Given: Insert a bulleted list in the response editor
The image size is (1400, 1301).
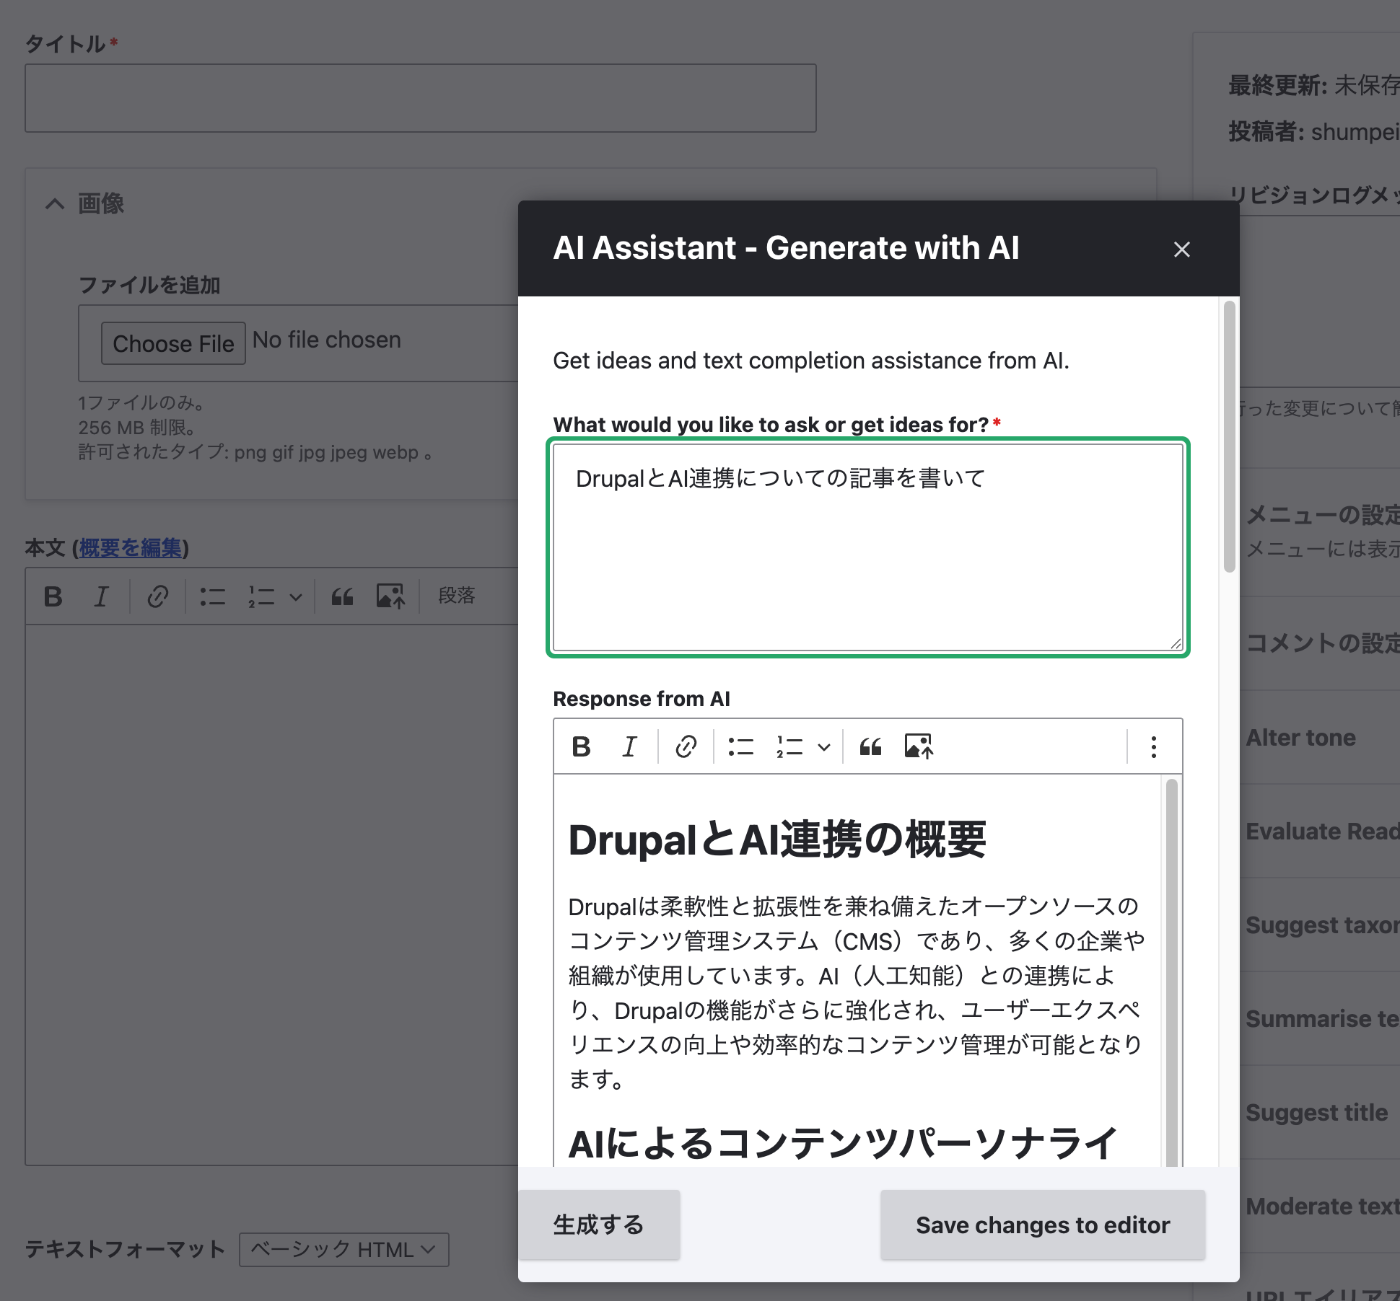Looking at the screenshot, I should (x=741, y=746).
